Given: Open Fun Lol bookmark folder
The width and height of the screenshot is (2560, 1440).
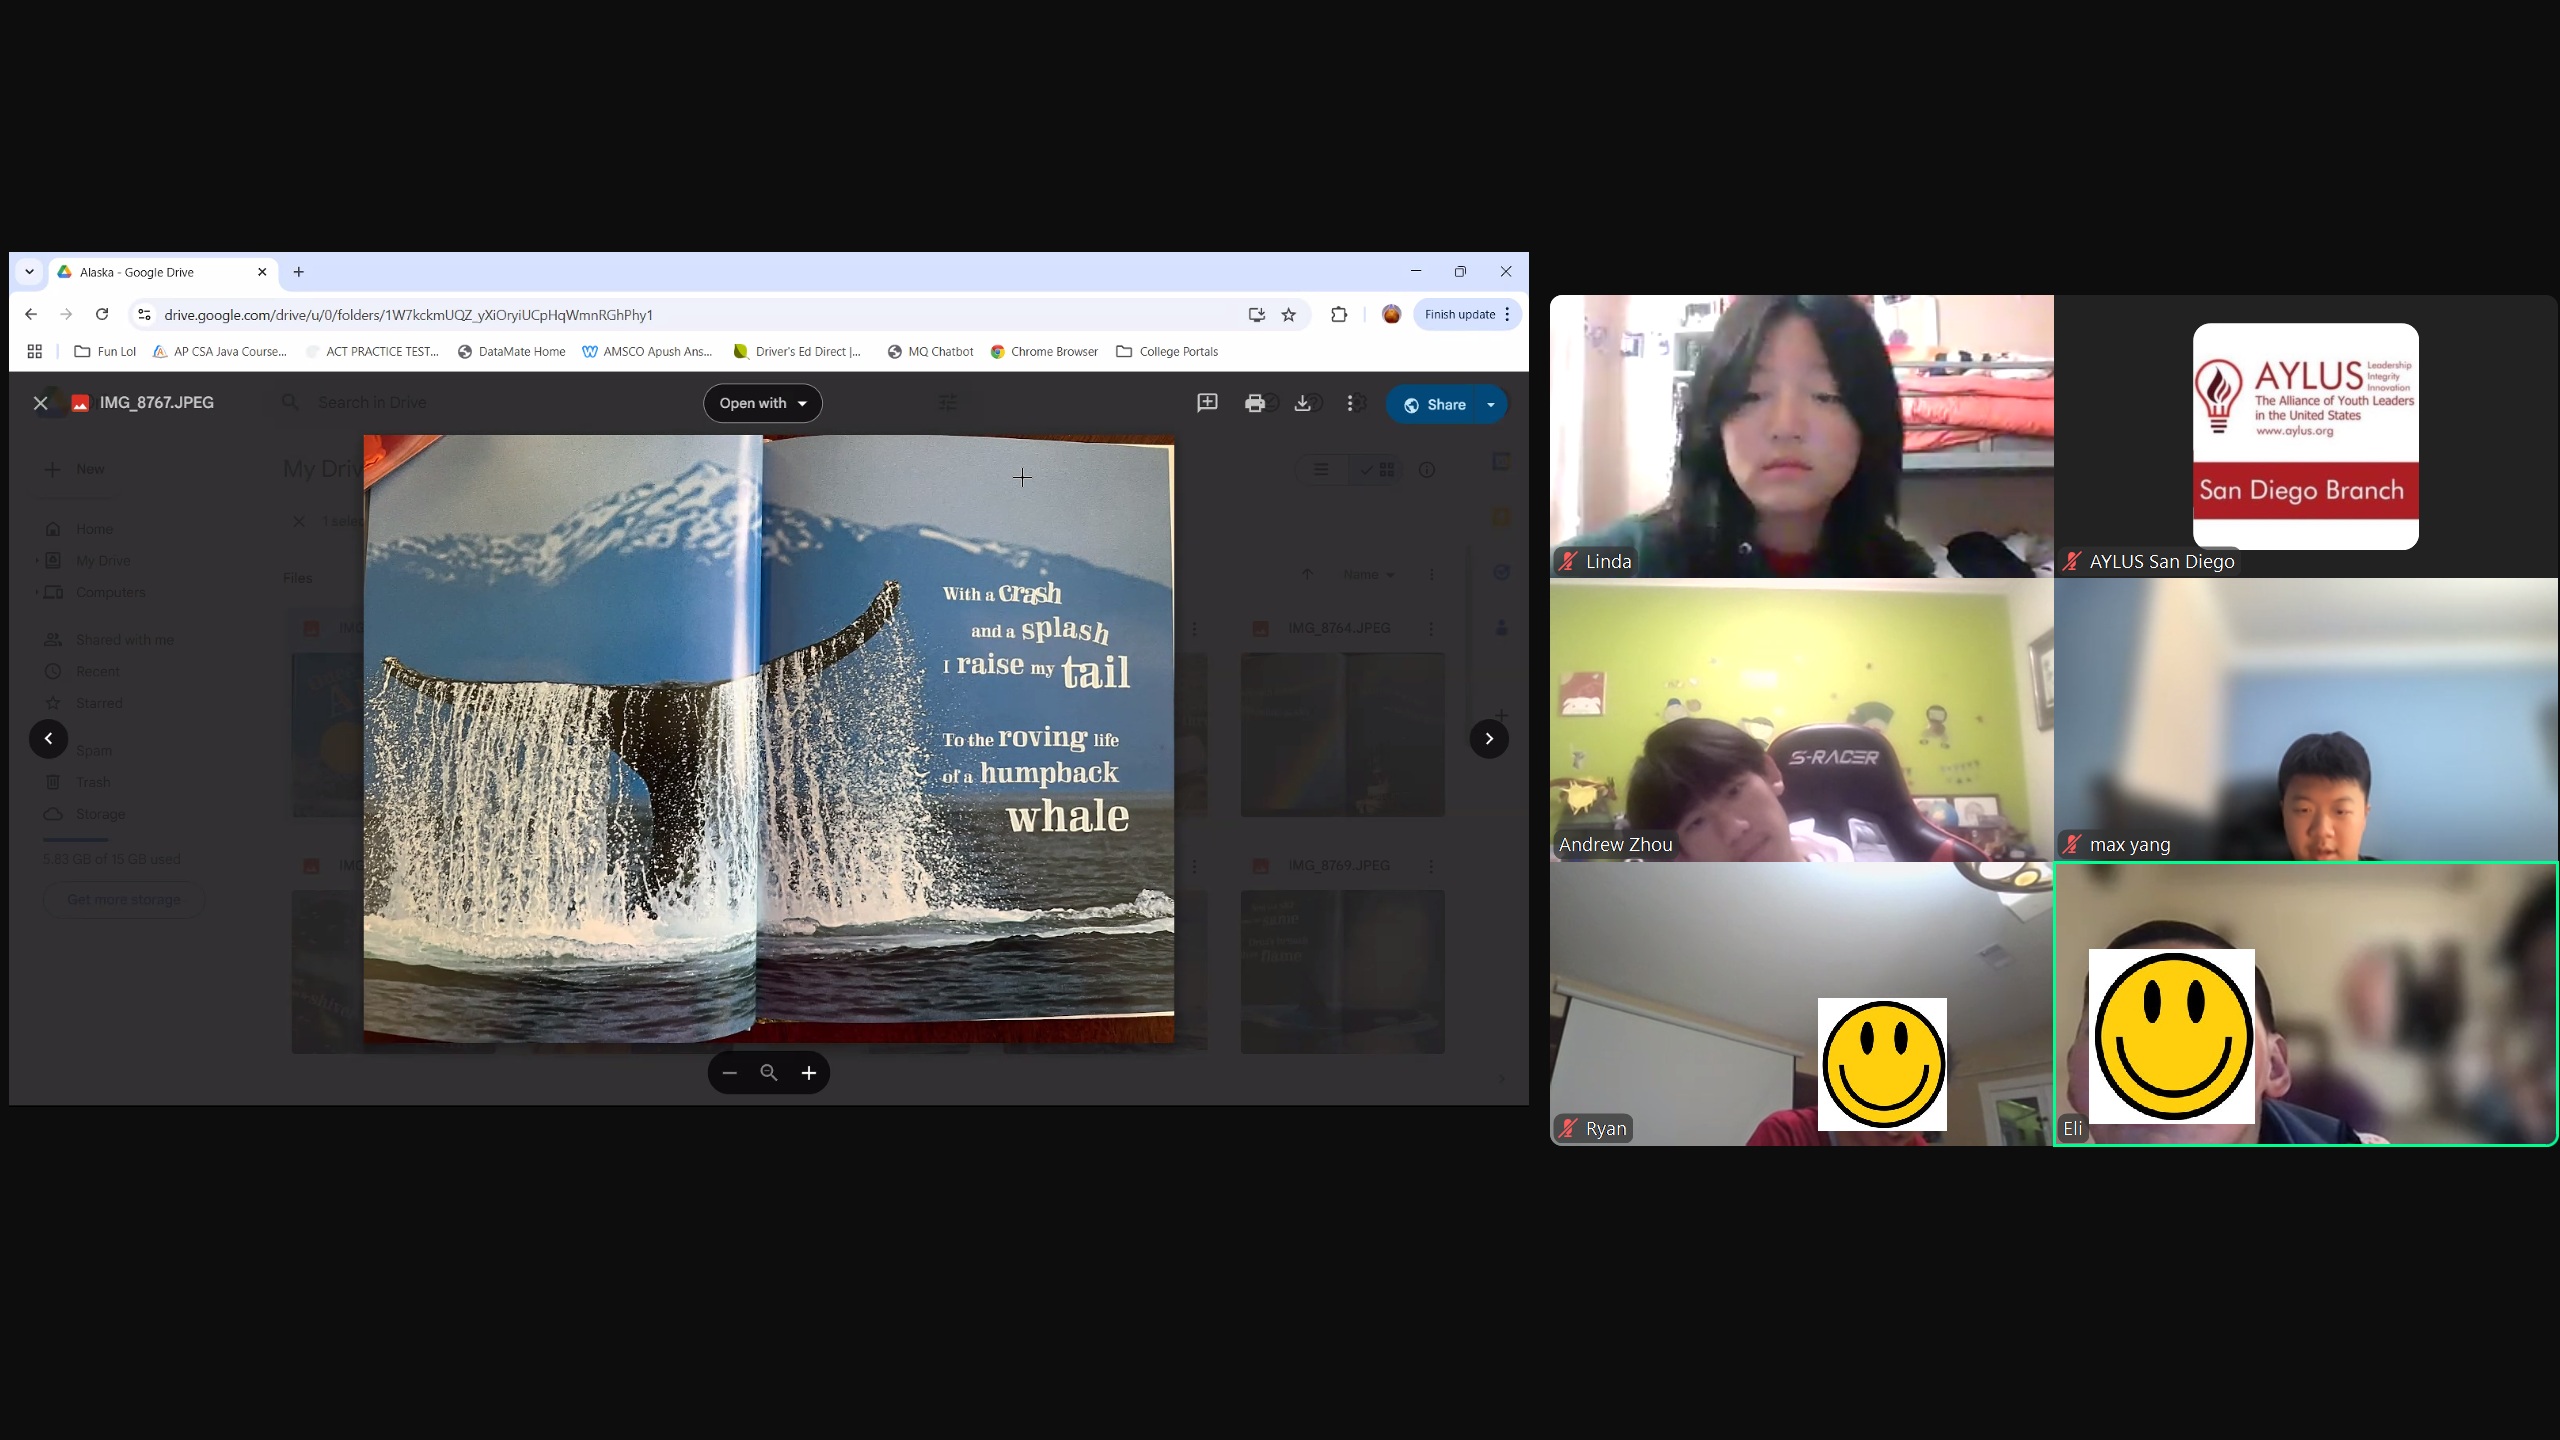Looking at the screenshot, I should (x=105, y=352).
